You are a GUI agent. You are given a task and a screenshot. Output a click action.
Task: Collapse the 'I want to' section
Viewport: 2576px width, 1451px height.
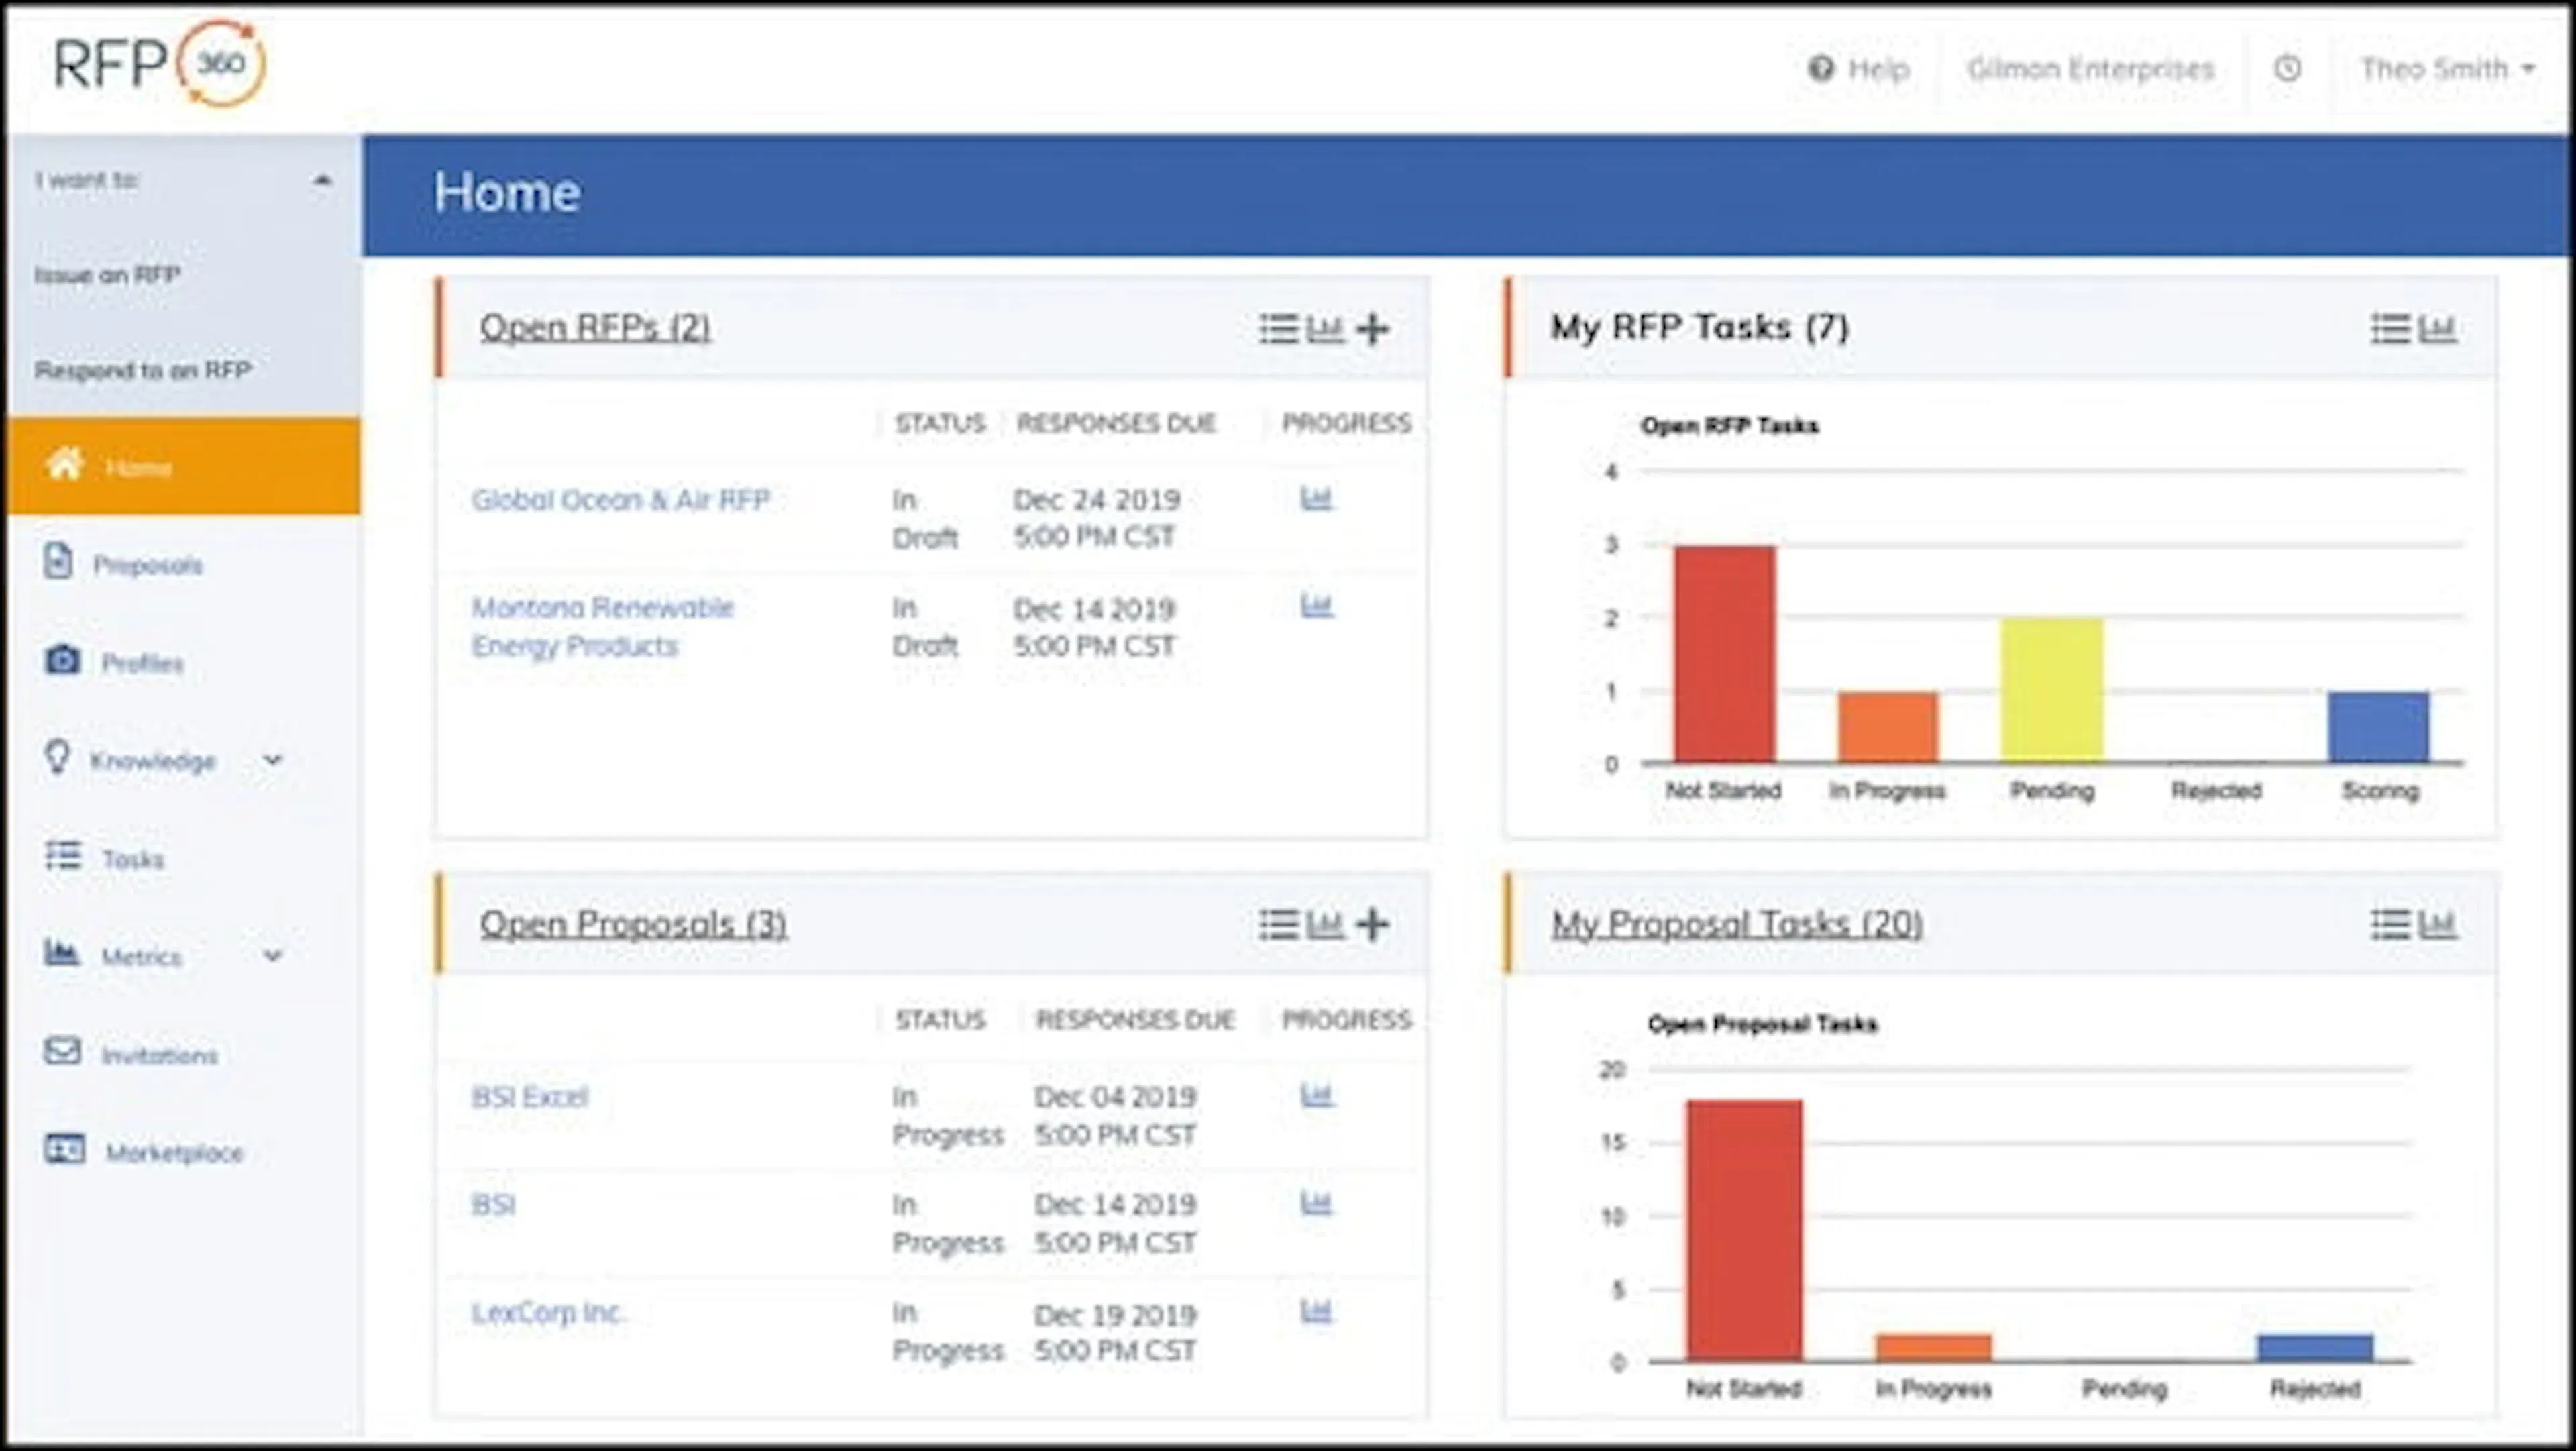click(x=321, y=181)
